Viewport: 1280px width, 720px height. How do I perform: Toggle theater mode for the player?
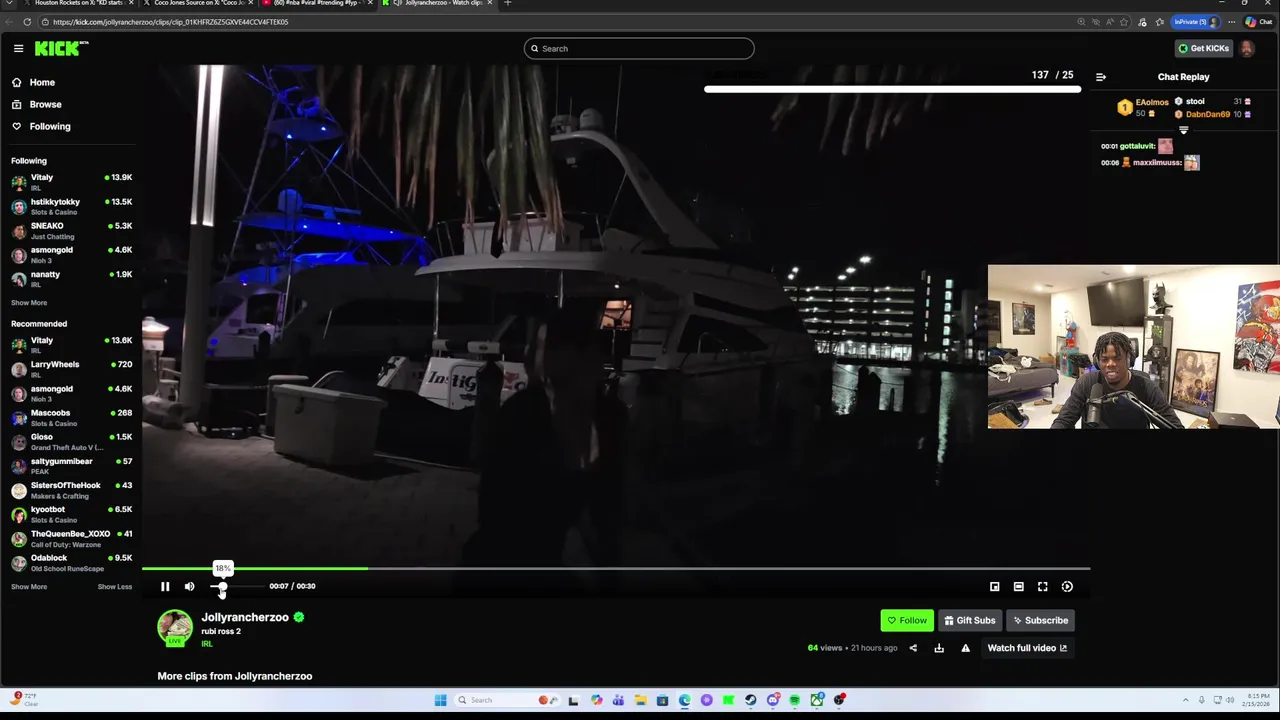point(1018,587)
